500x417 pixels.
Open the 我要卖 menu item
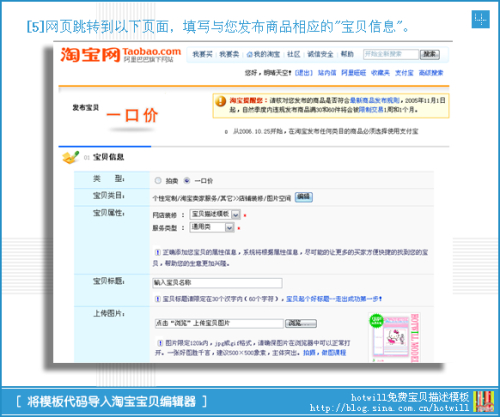tap(229, 54)
